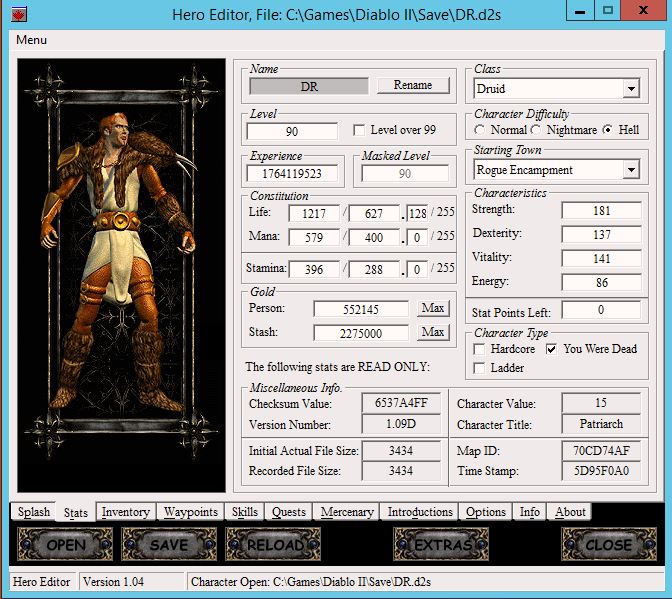Tick the Hardcore checkbox
The height and width of the screenshot is (599, 672).
coord(479,349)
